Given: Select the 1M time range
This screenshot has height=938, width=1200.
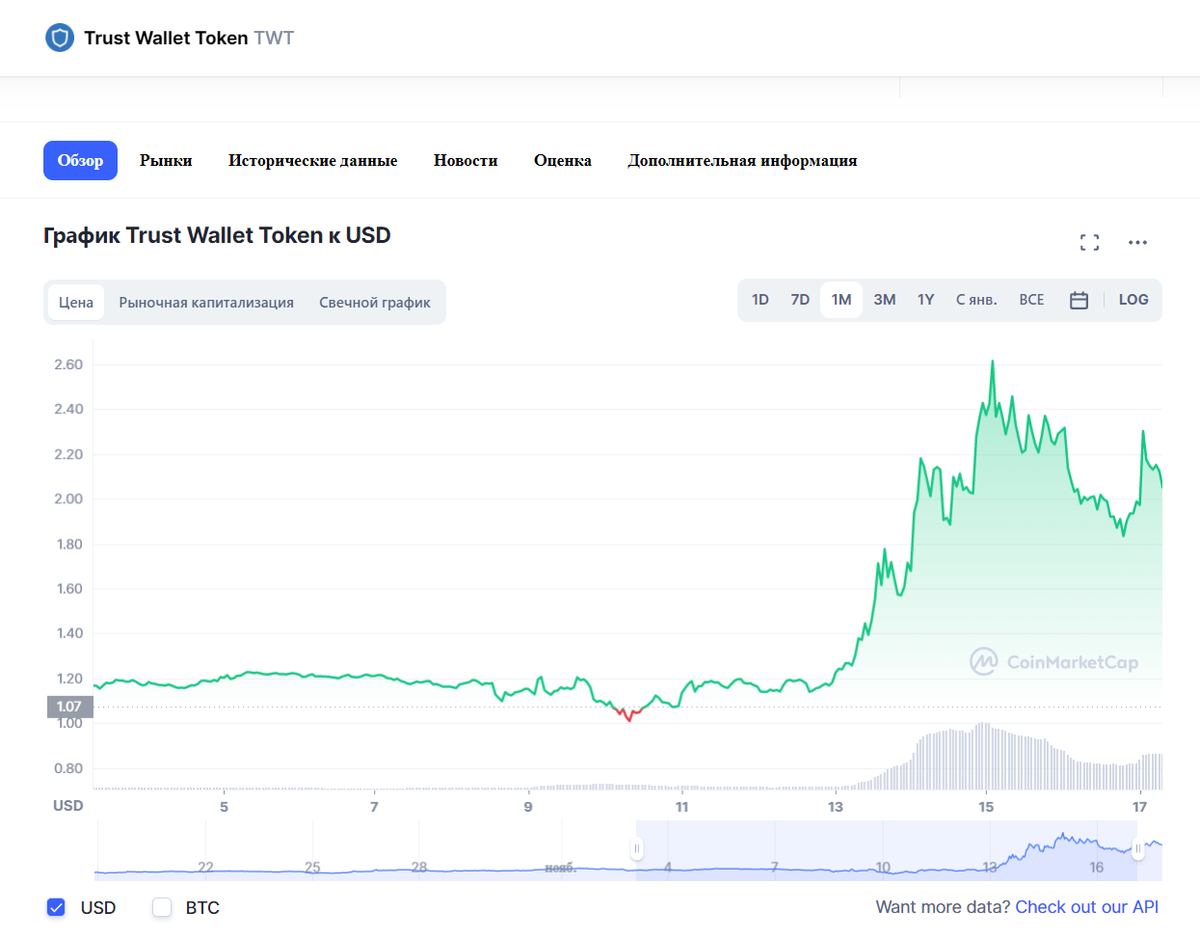Looking at the screenshot, I should tap(841, 300).
